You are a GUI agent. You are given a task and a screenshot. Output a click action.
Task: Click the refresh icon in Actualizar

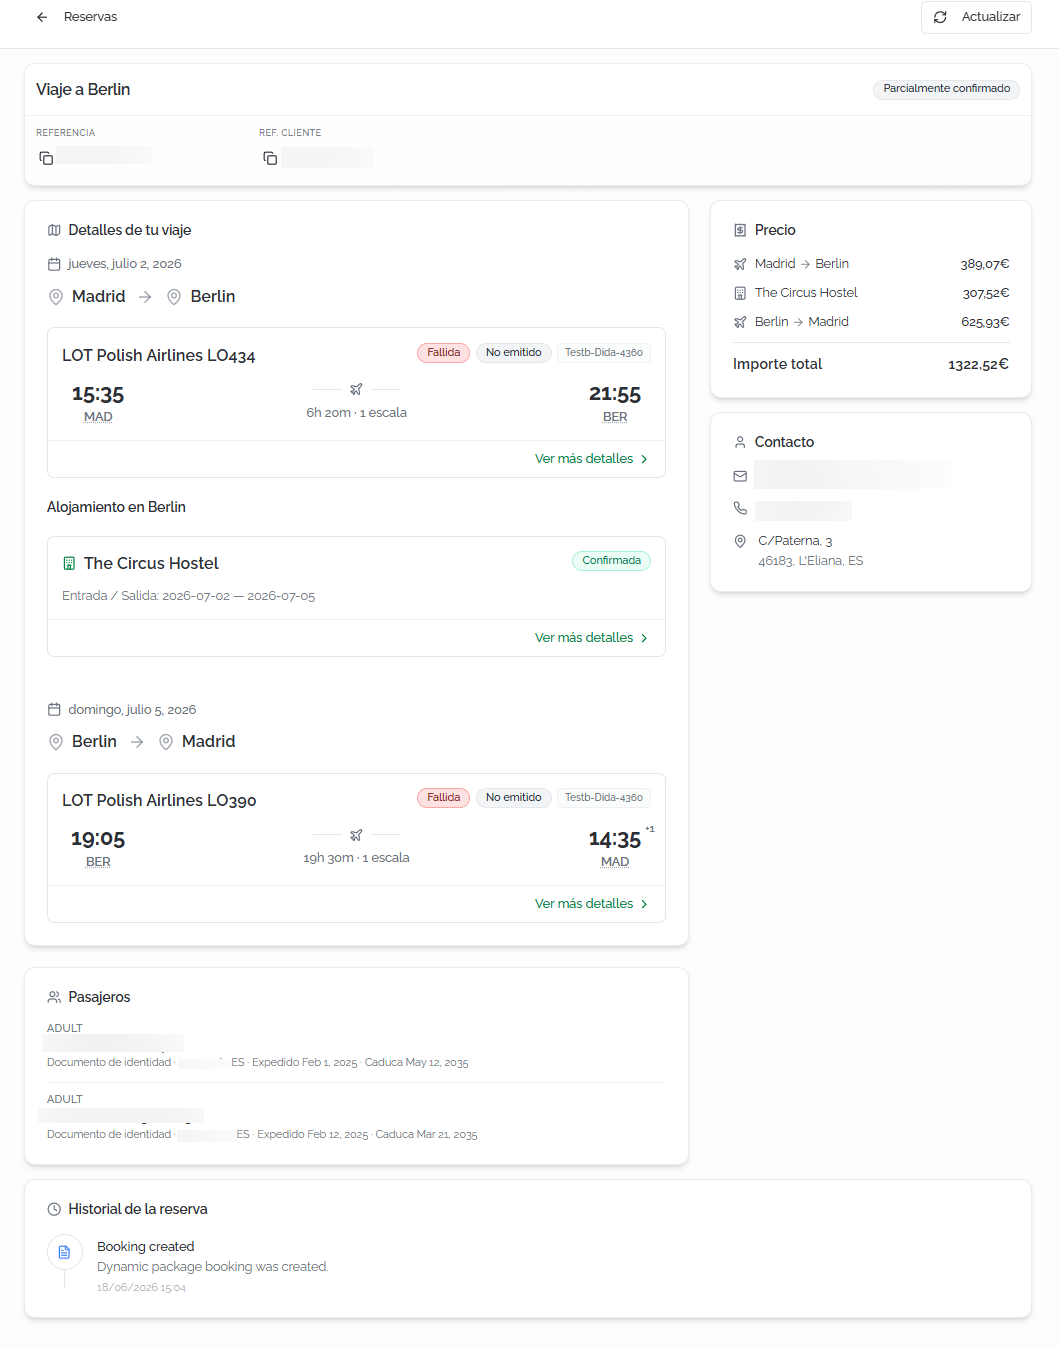click(940, 17)
